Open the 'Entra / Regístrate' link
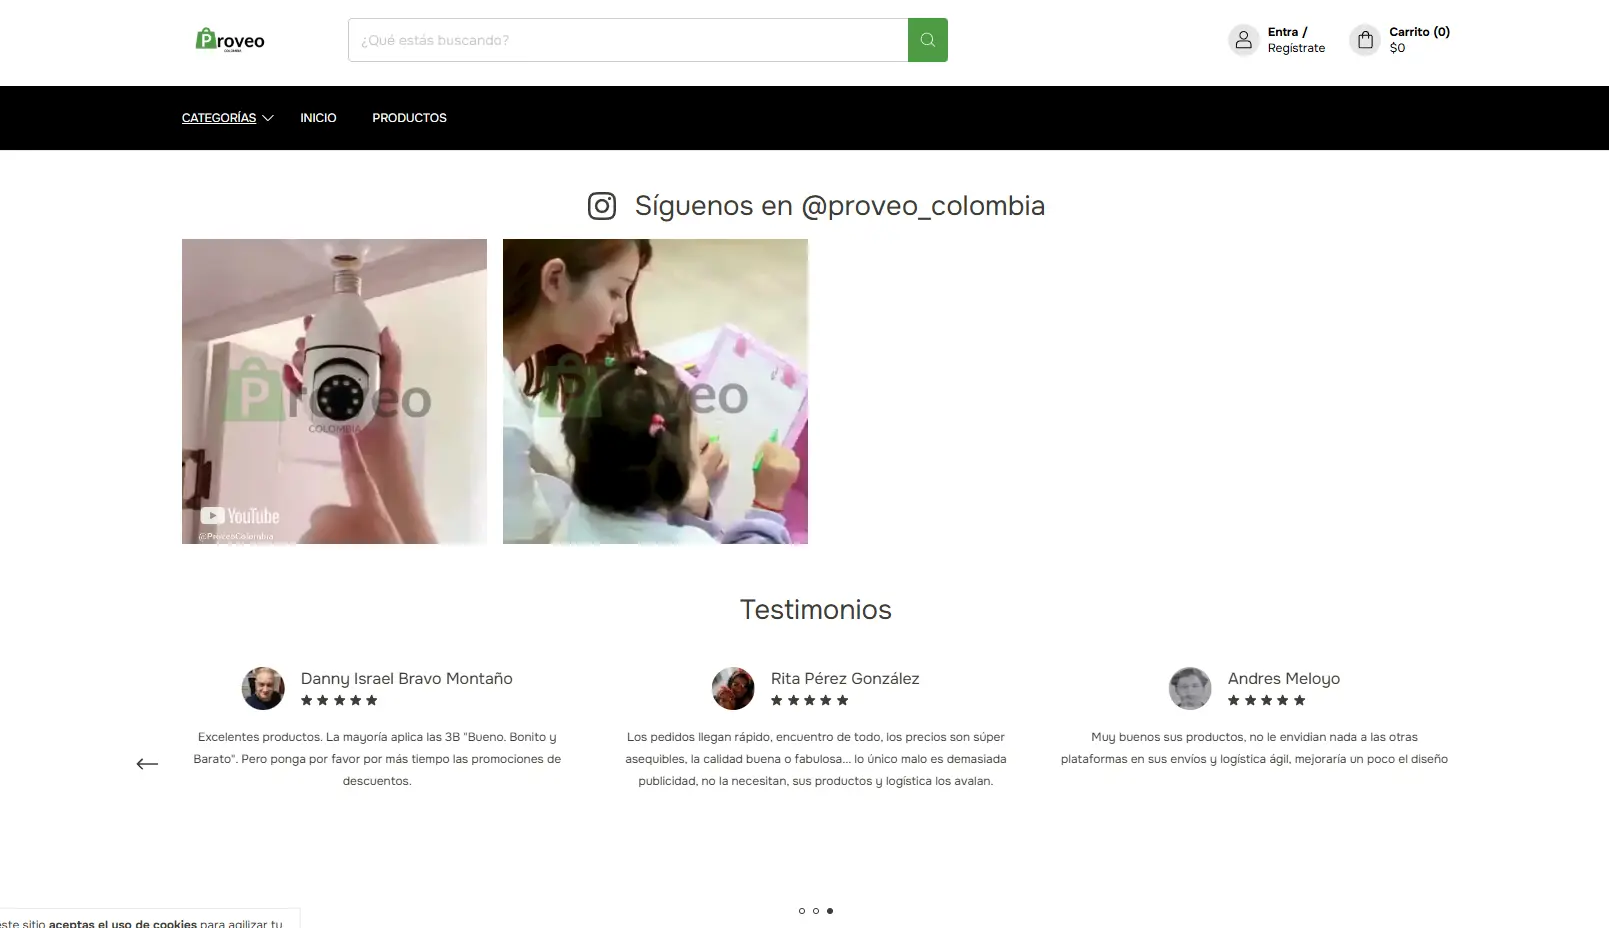1609x928 pixels. coord(1296,40)
